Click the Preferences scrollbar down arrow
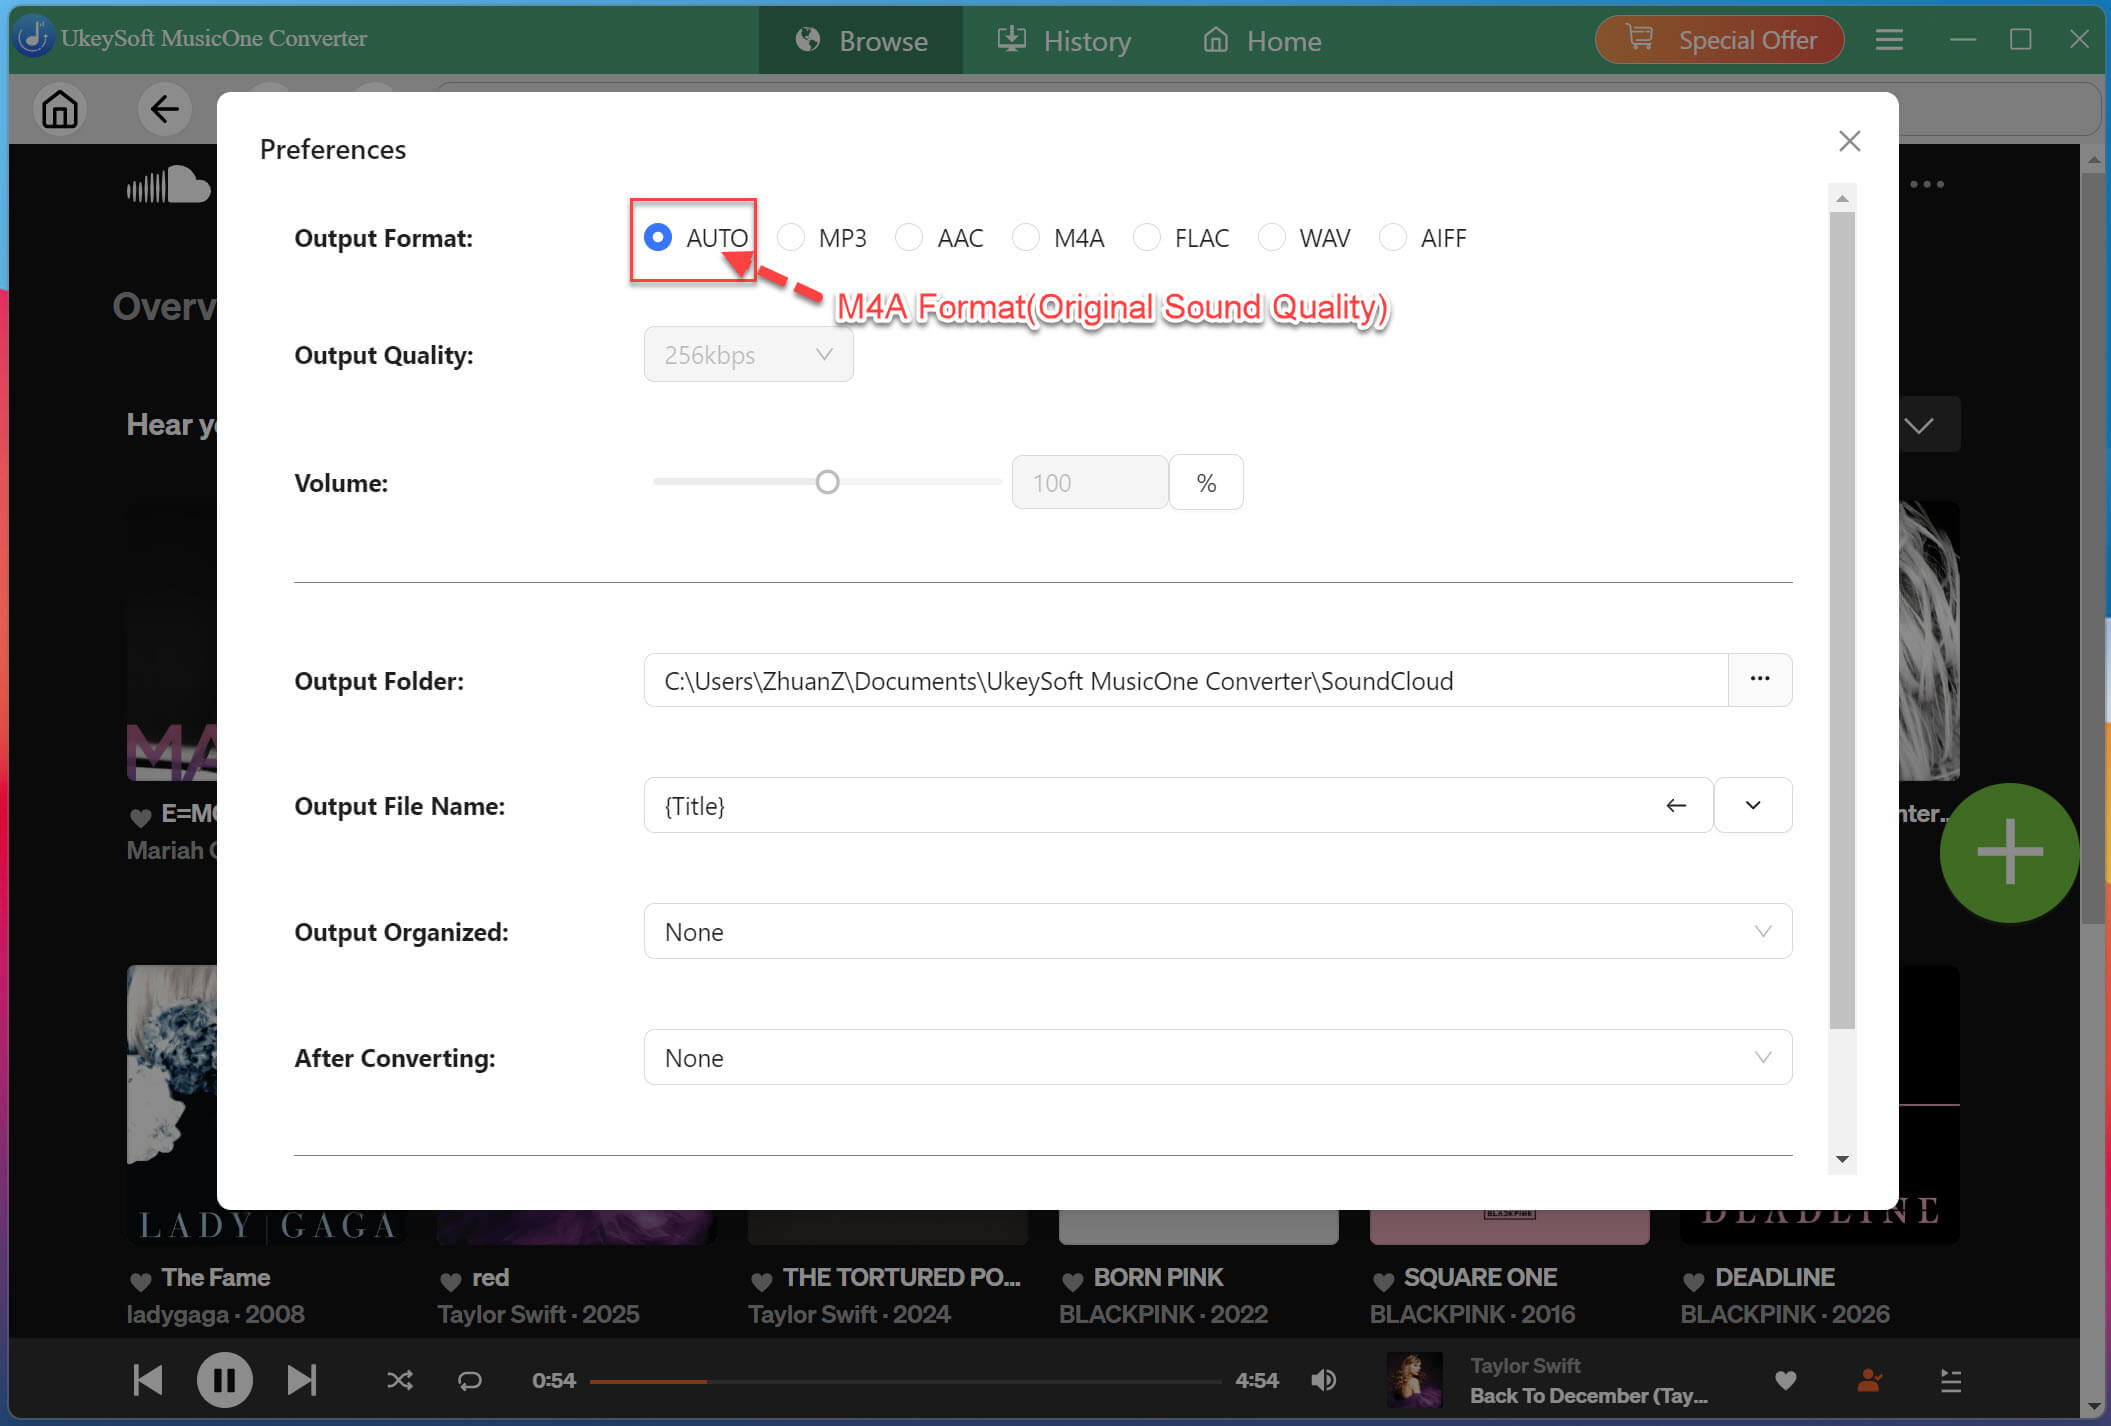 (1842, 1160)
